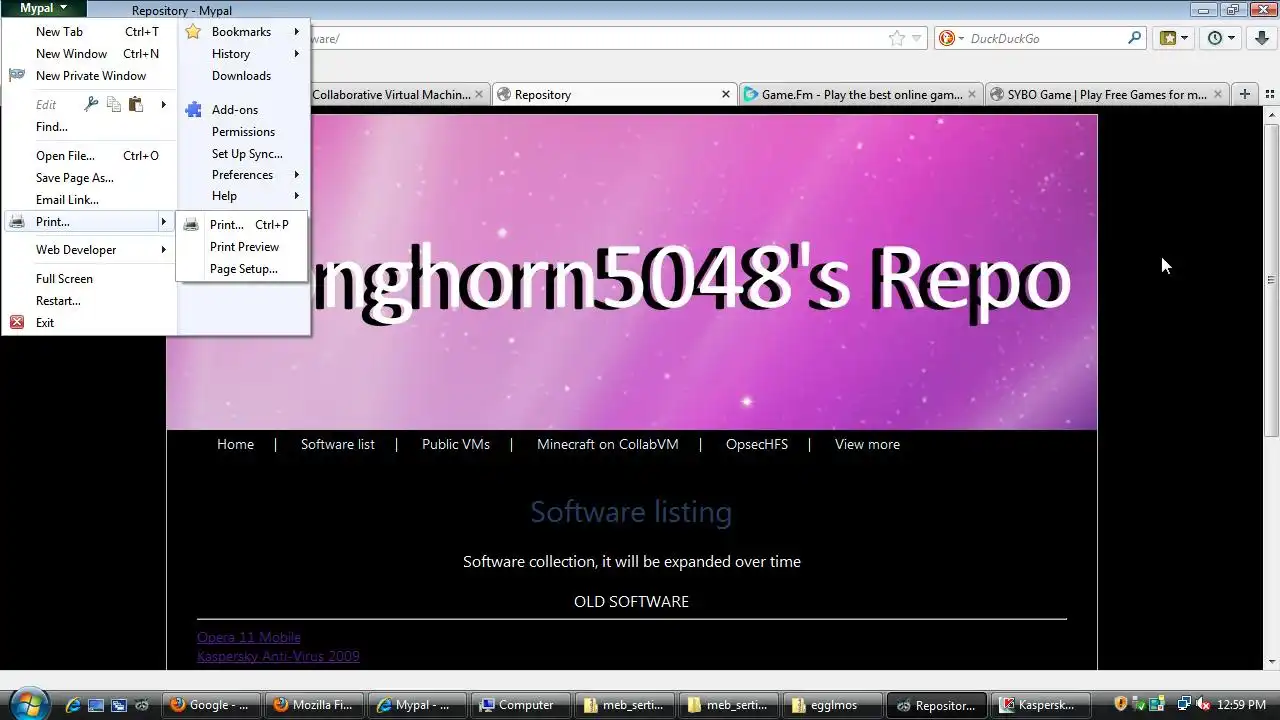Image resolution: width=1280 pixels, height=720 pixels.
Task: Click the search magnifier icon
Action: point(1135,38)
